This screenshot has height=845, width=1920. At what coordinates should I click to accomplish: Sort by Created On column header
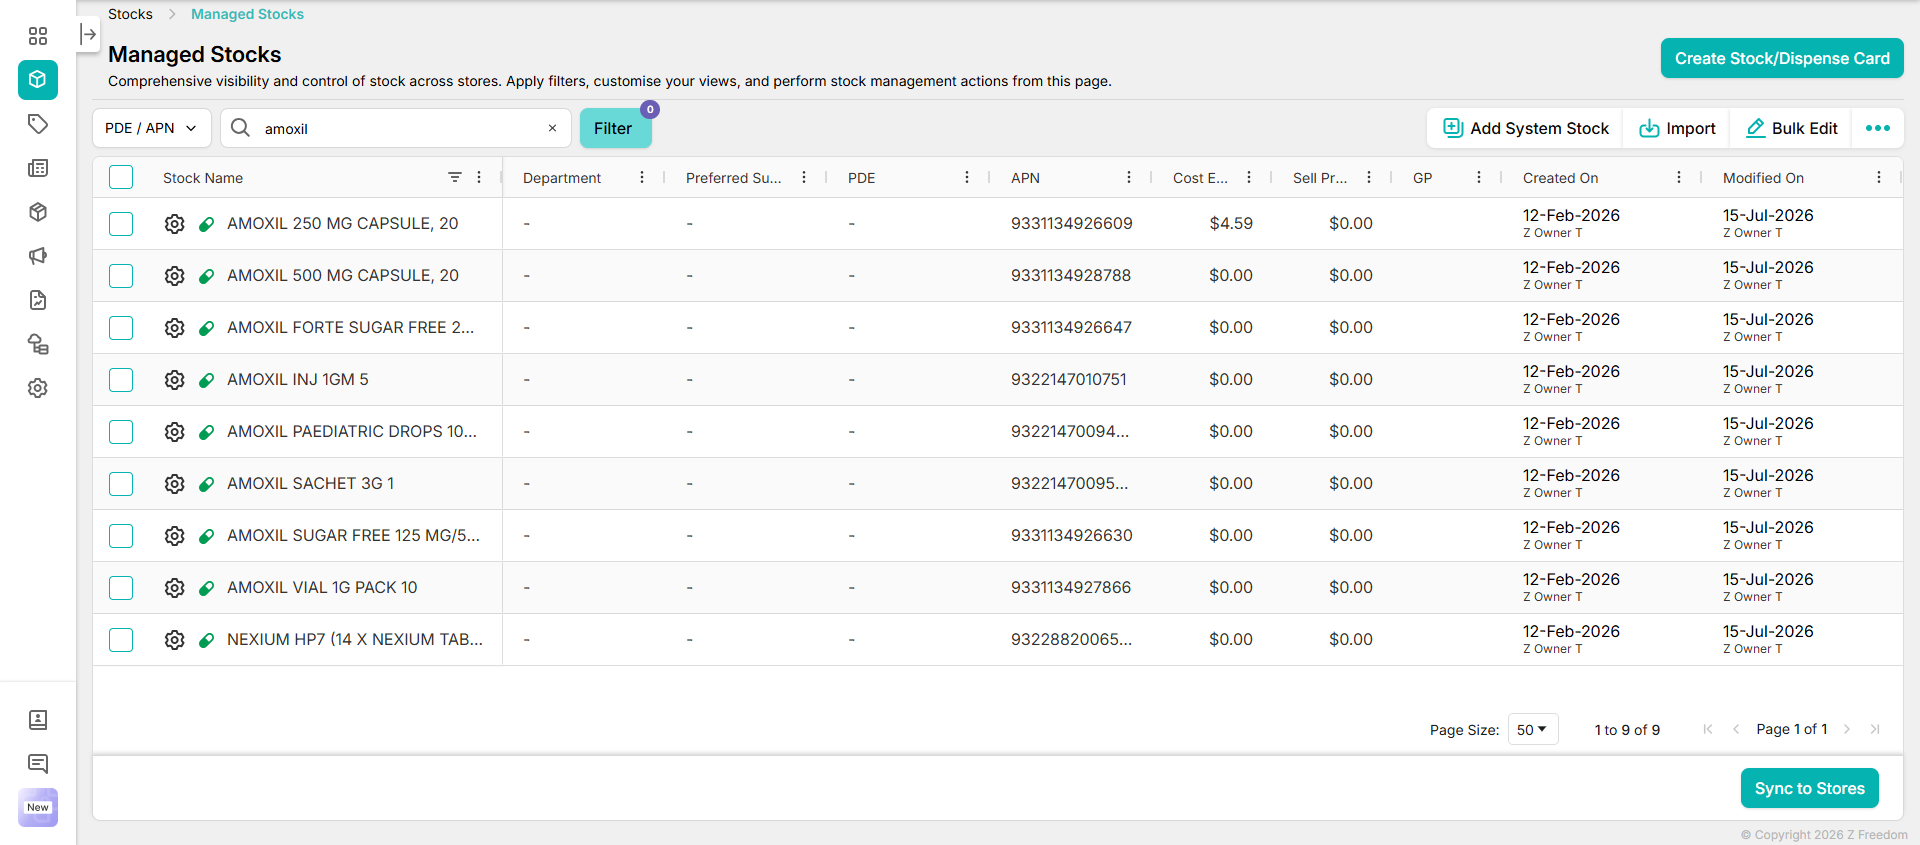tap(1560, 178)
